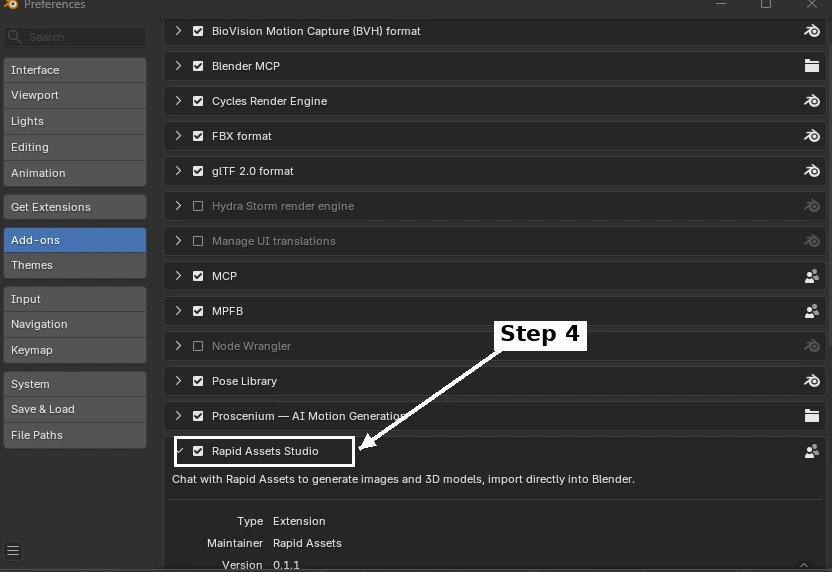This screenshot has height=572, width=832.
Task: Expand Manage UI translations details
Action: (x=178, y=241)
